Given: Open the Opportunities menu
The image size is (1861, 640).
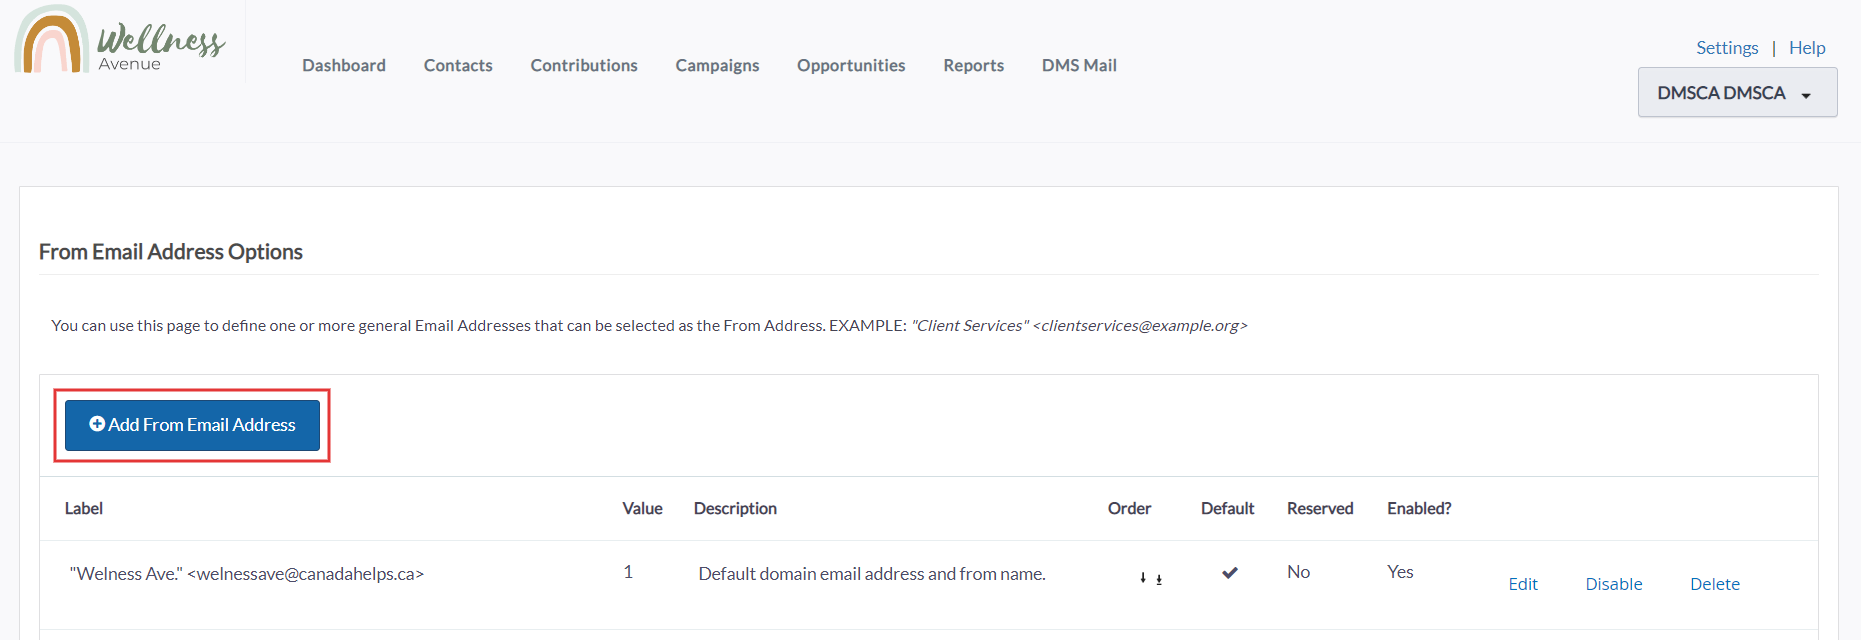Looking at the screenshot, I should point(851,65).
